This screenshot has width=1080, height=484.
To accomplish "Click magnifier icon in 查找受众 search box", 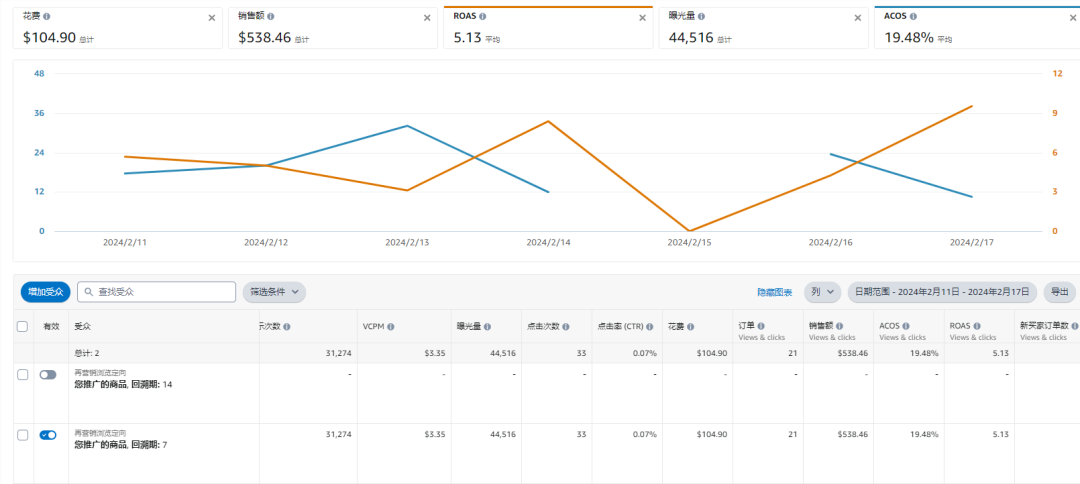I will tap(88, 292).
